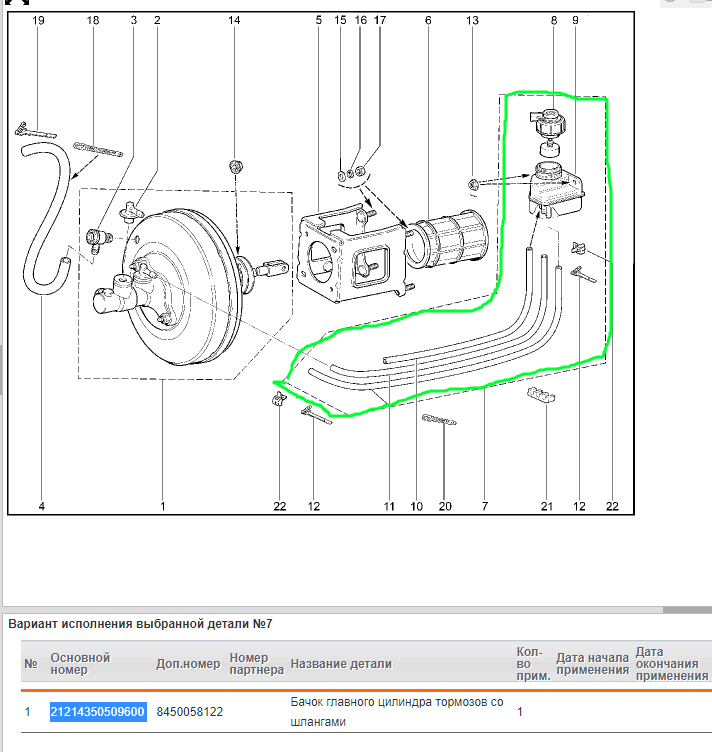Click callout 12 next to callout 11
Viewport: 712px width, 752px height.
(314, 506)
